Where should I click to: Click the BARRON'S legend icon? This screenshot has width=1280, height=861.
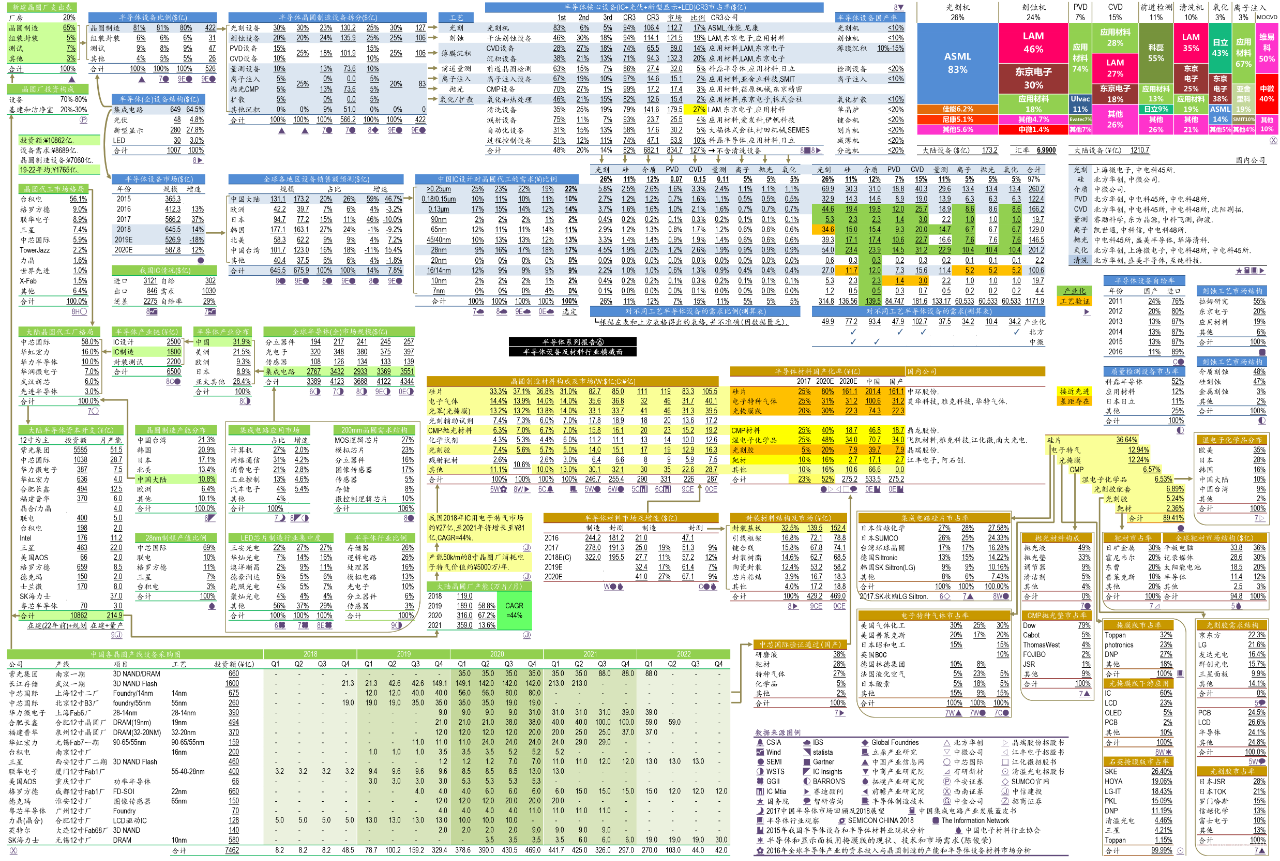[x=807, y=781]
